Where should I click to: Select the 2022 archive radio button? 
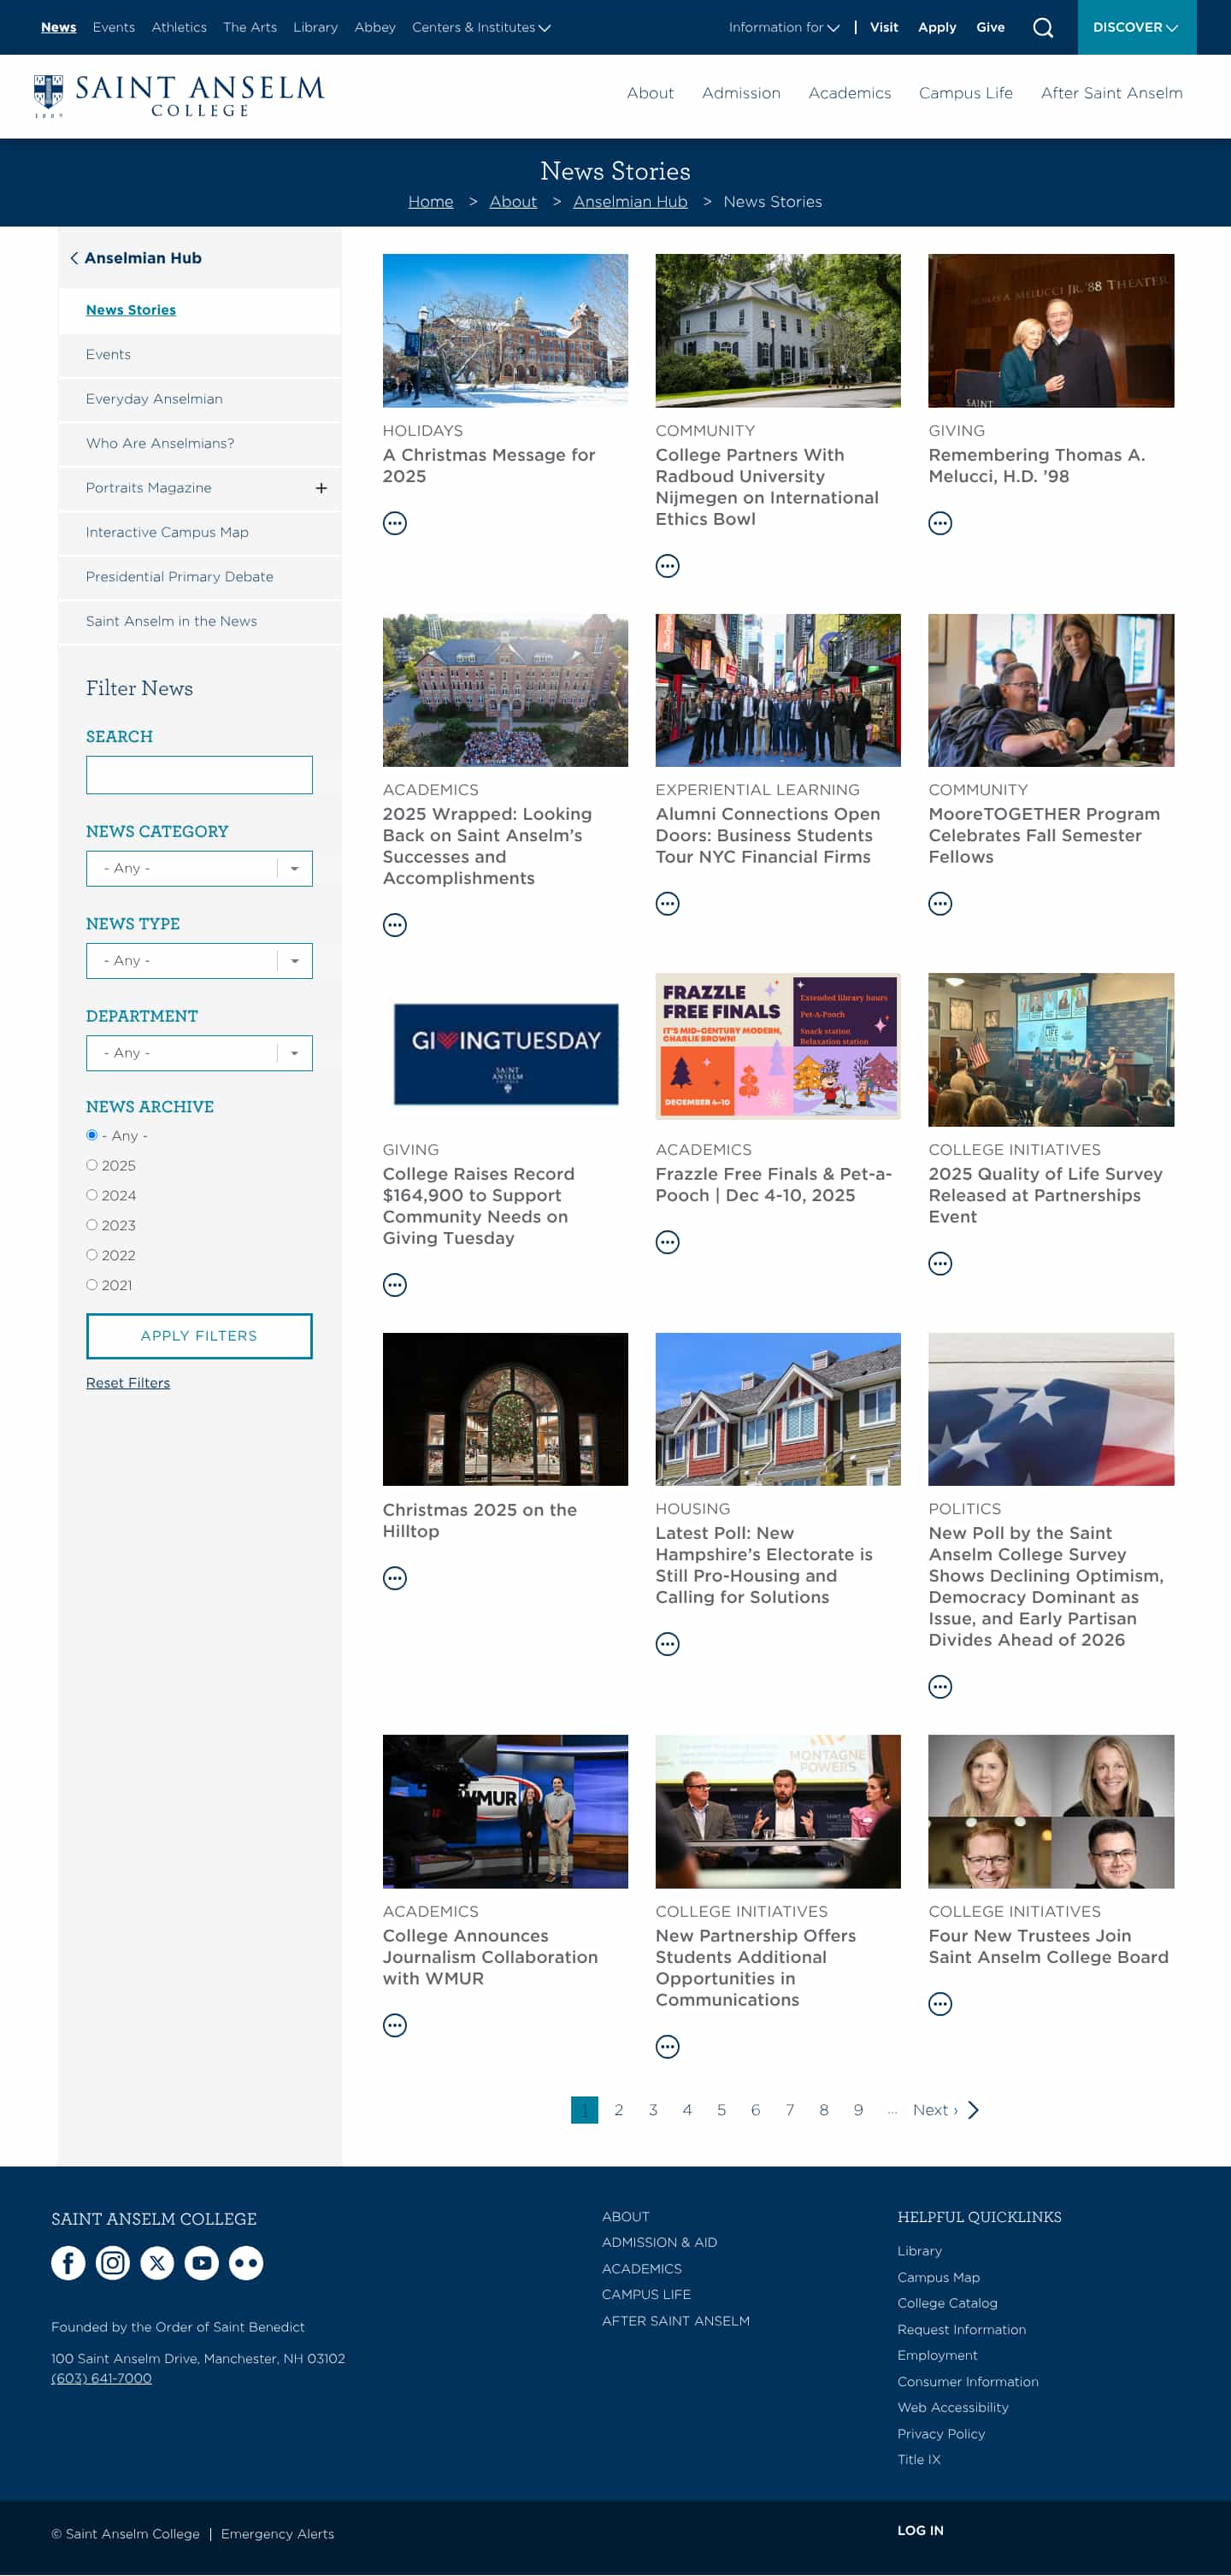coord(91,1255)
